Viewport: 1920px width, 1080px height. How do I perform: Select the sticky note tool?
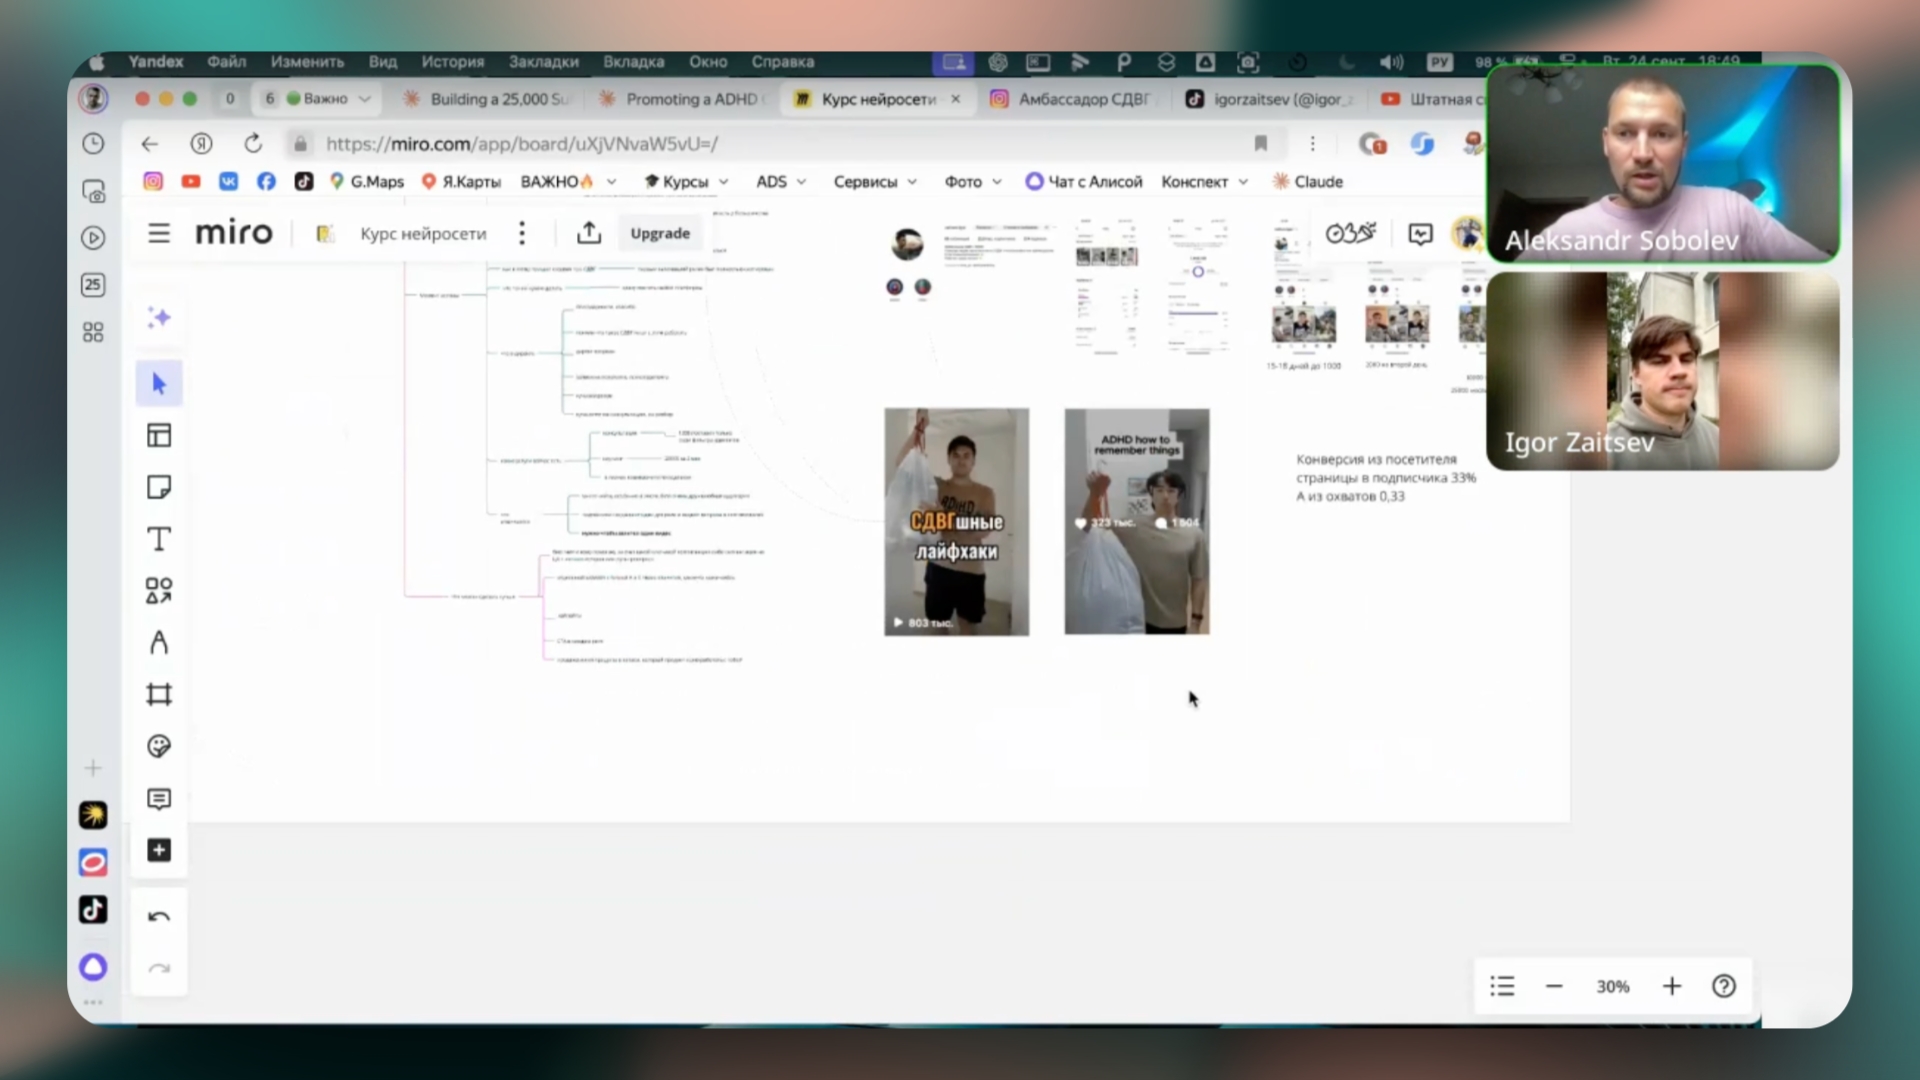159,487
